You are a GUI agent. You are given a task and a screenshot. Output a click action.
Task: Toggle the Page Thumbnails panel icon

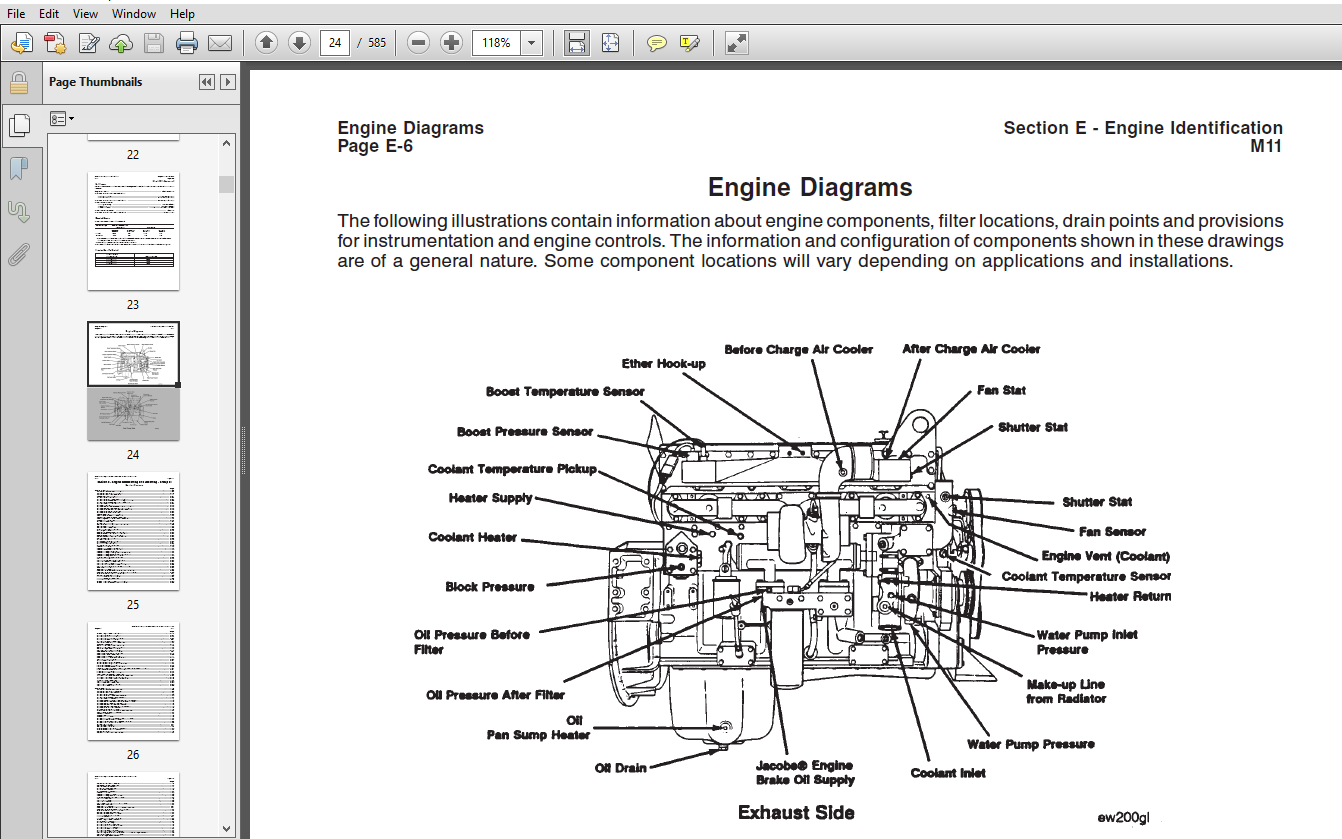19,125
